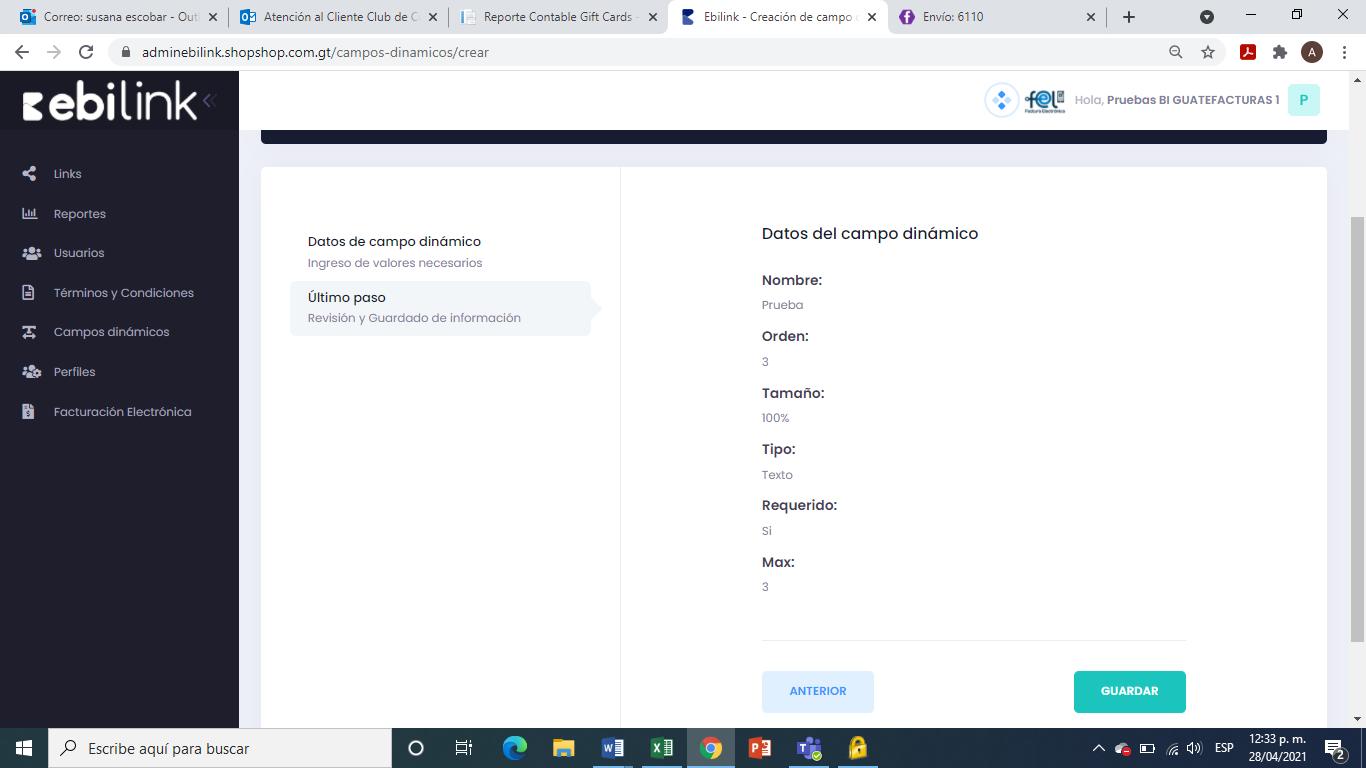Viewport: 1366px width, 768px height.
Task: Open Excel from the Windows taskbar
Action: (662, 748)
